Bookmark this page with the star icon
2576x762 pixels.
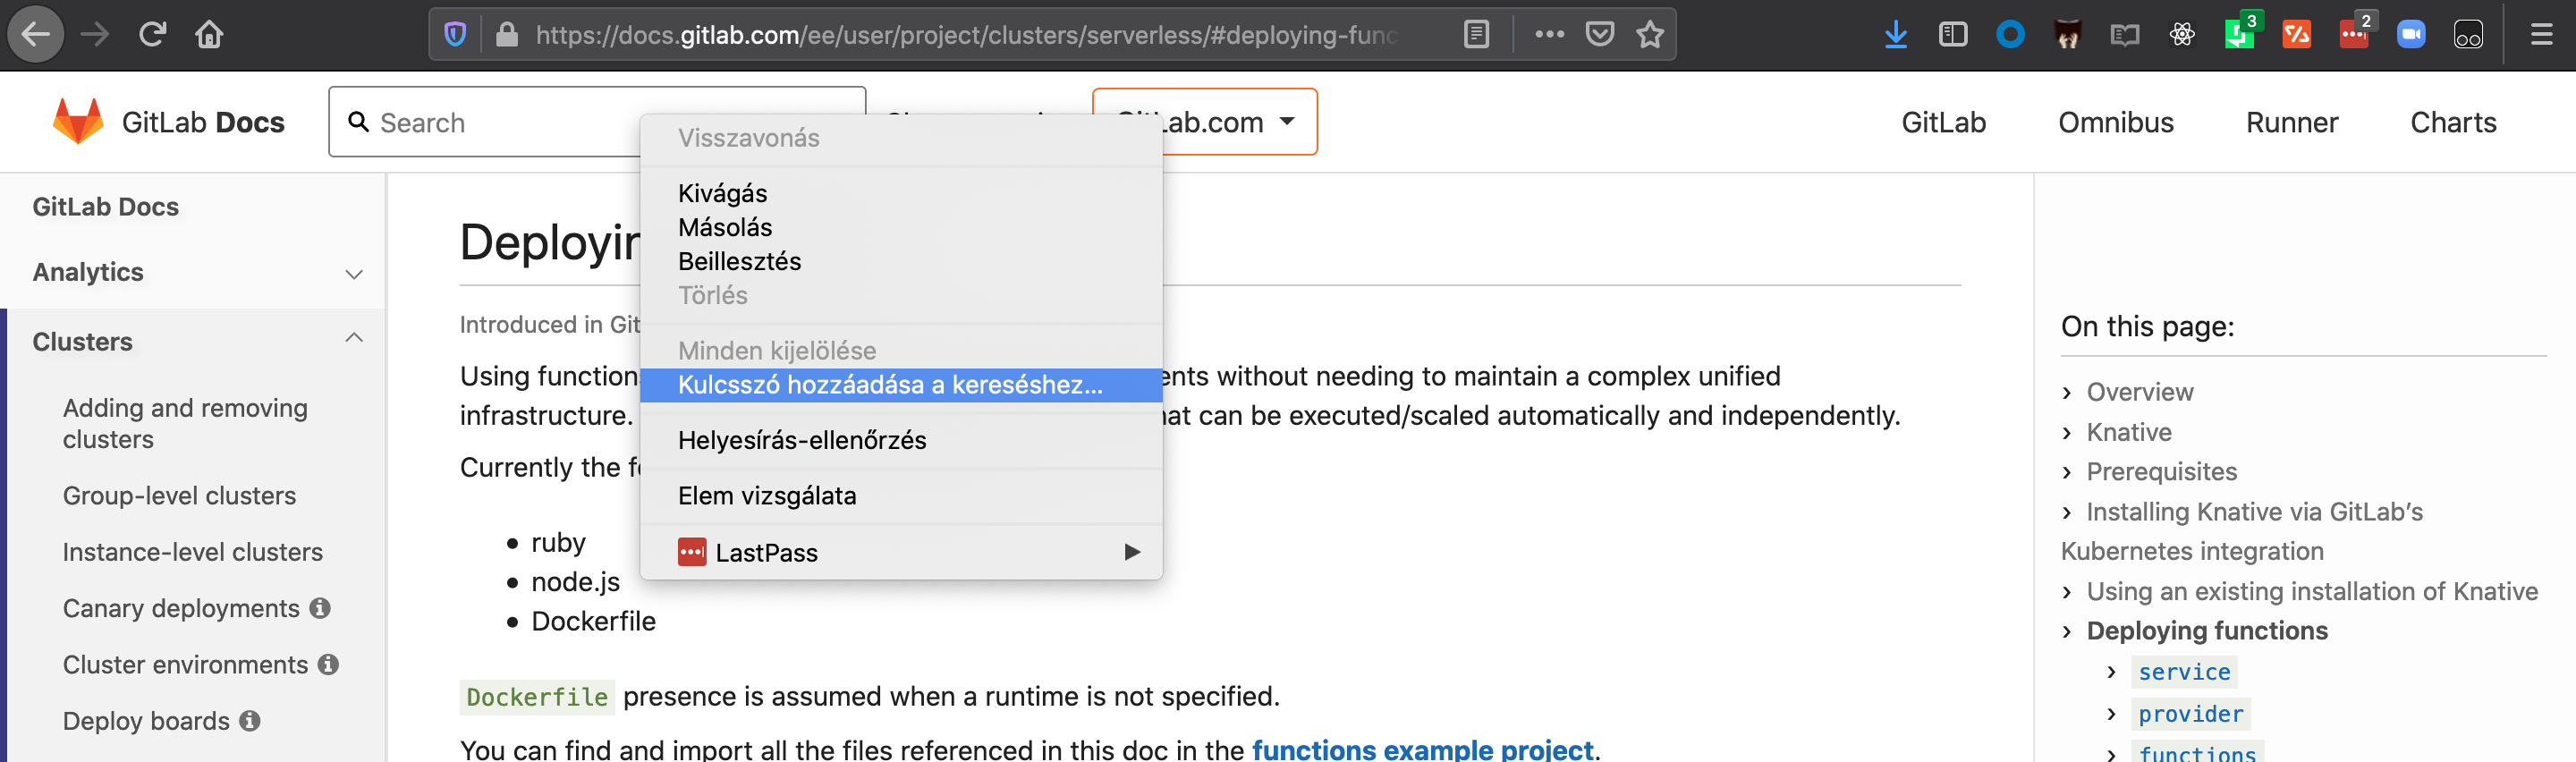point(1650,35)
